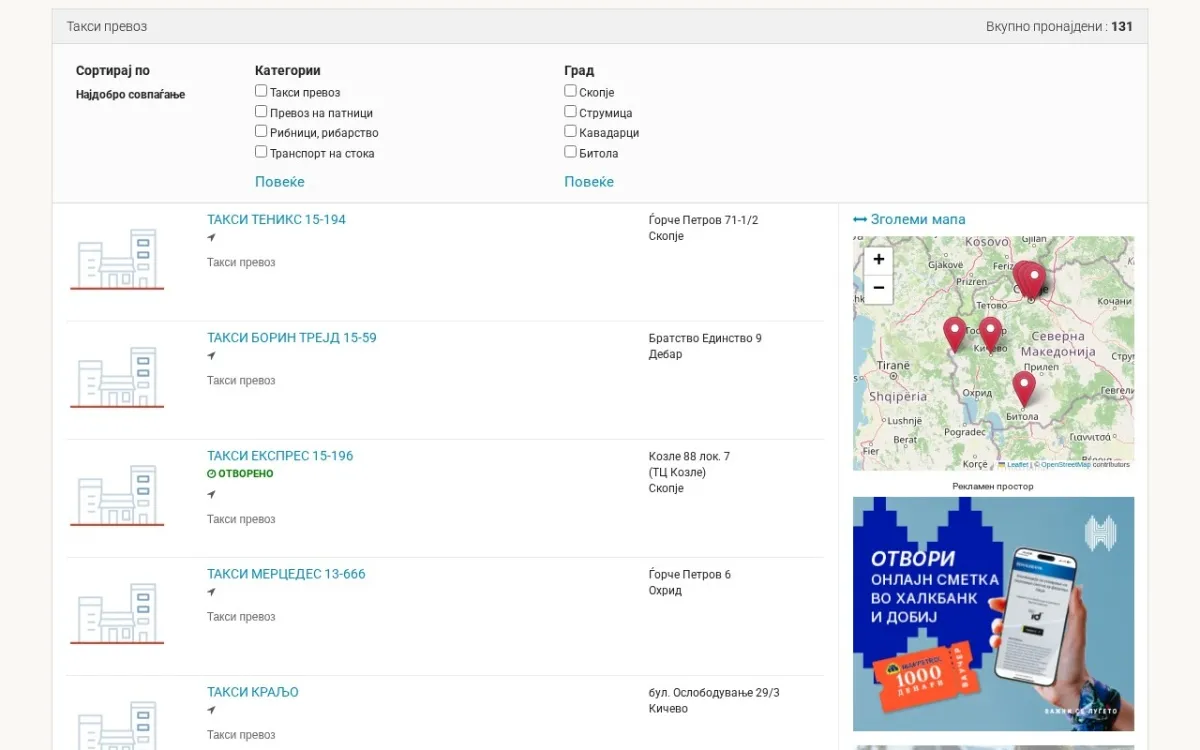1200x750 pixels.
Task: Click the green clock icon beside ОТВОРЕНО
Action: [211, 474]
